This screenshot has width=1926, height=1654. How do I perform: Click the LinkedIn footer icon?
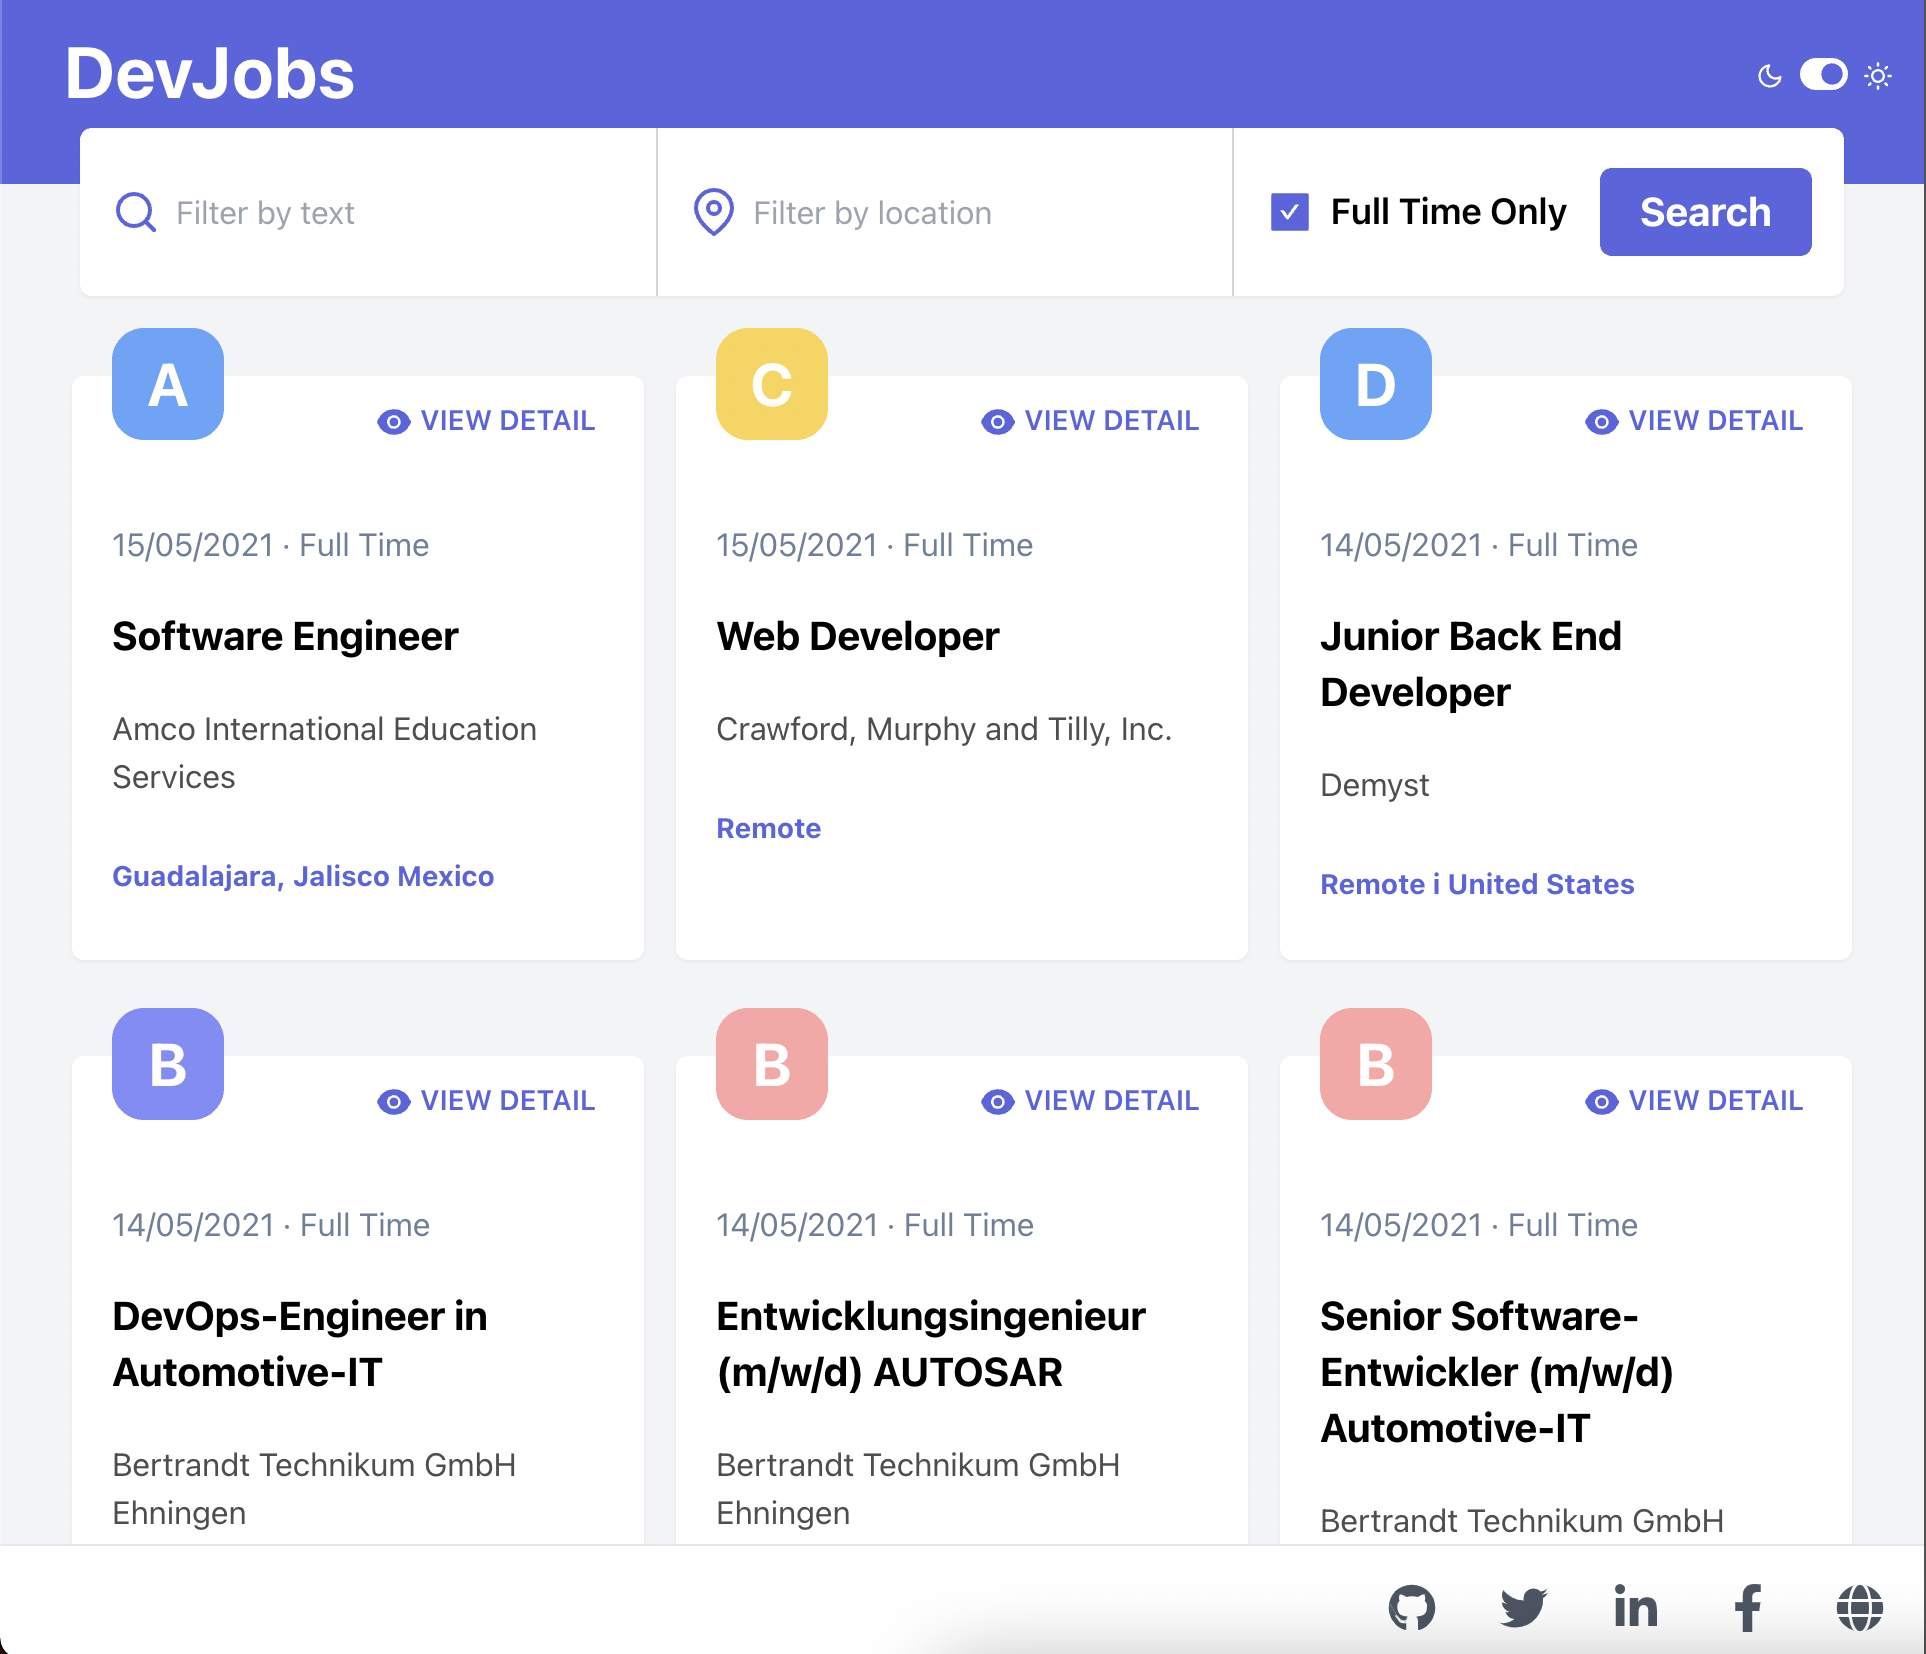(1636, 1608)
